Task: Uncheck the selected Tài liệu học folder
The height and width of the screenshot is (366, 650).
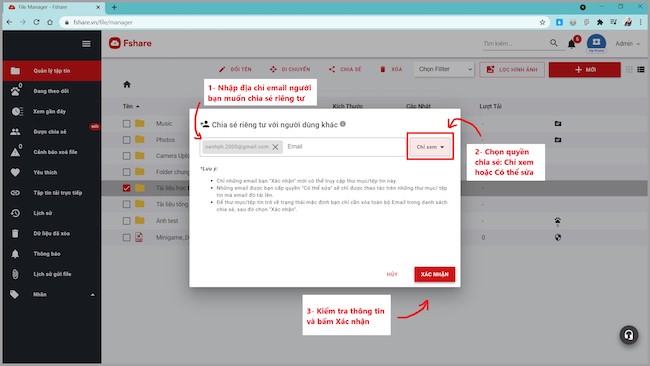Action: pos(126,188)
